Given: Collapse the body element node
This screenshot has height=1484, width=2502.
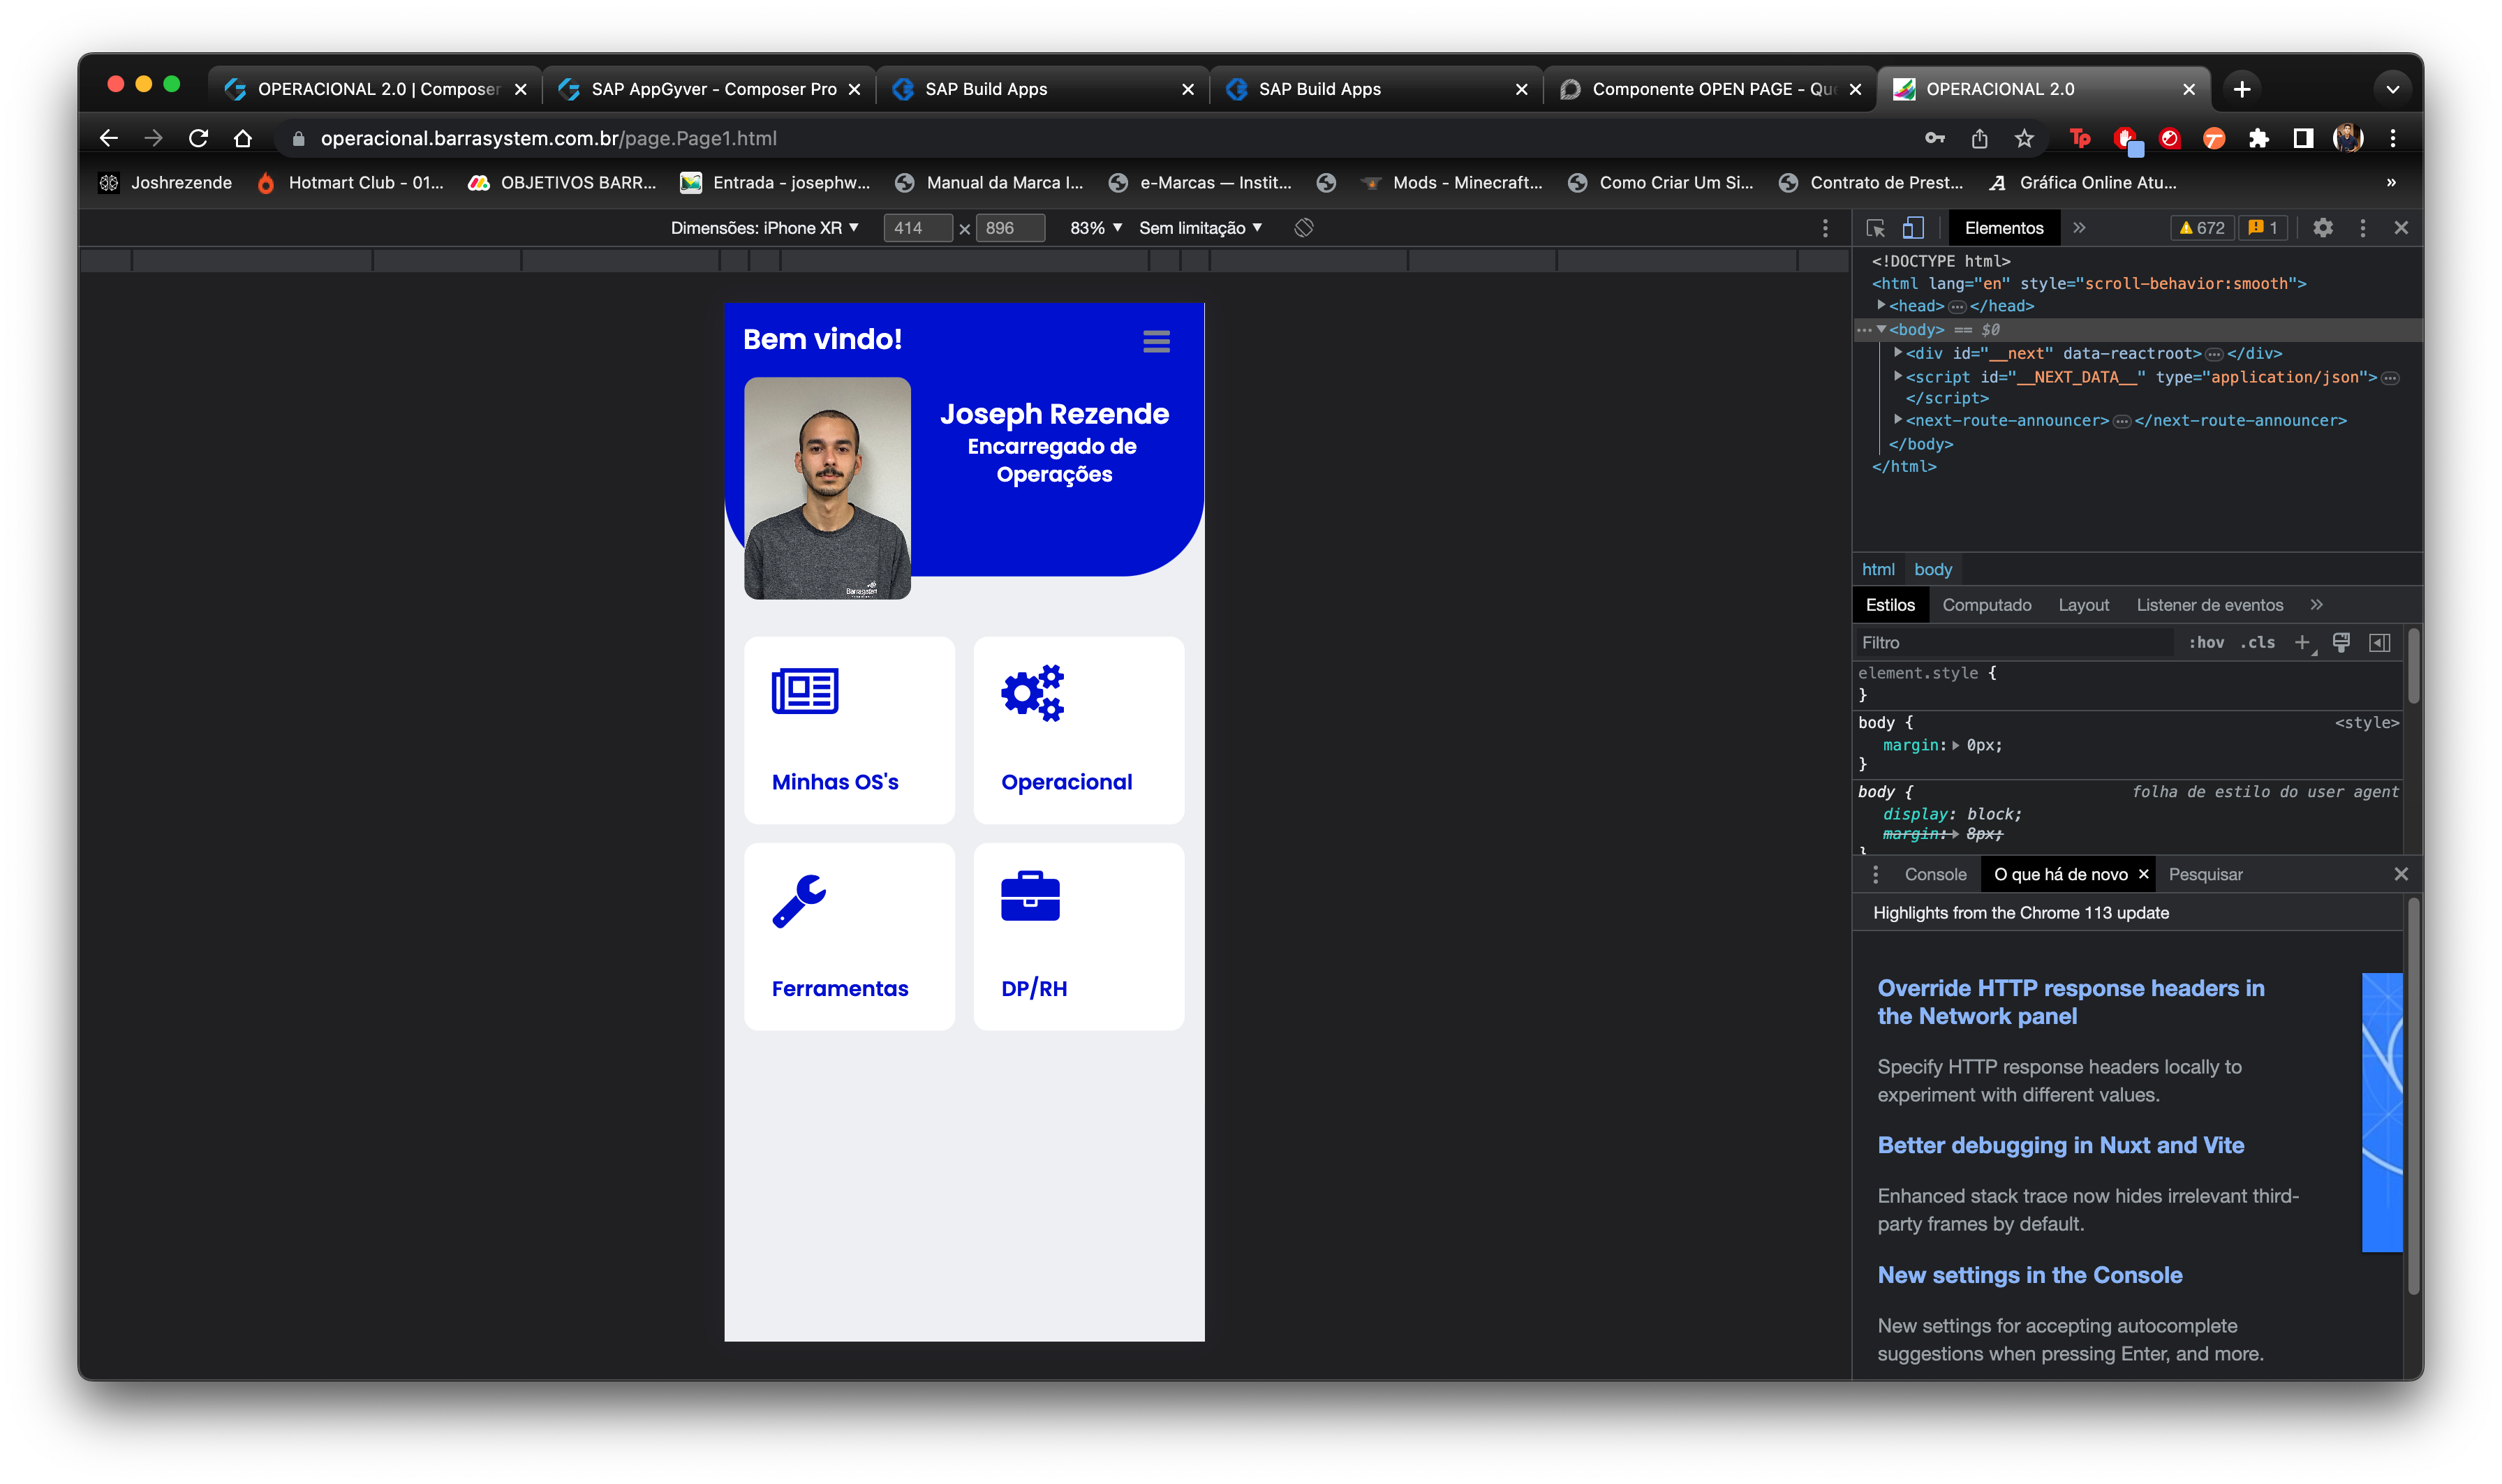Looking at the screenshot, I should (x=1881, y=329).
